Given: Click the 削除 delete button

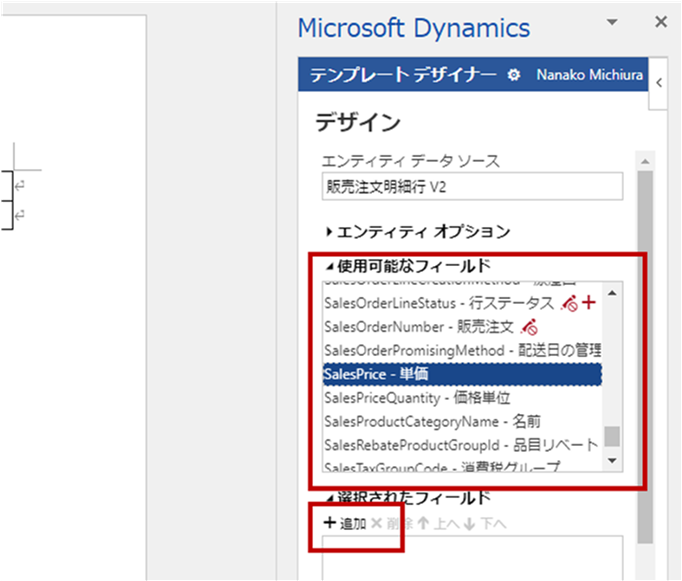Looking at the screenshot, I should coord(392,524).
